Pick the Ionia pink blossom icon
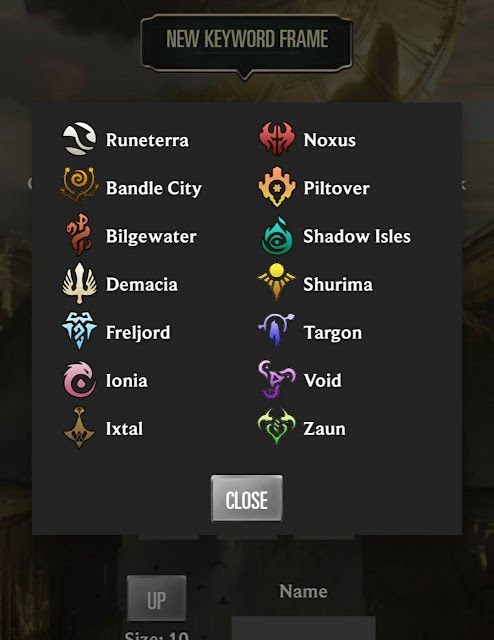The width and height of the screenshot is (494, 640). click(x=80, y=379)
